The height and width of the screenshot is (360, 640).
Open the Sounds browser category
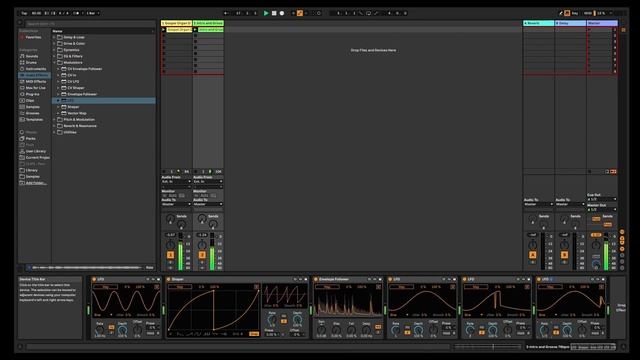(32, 56)
